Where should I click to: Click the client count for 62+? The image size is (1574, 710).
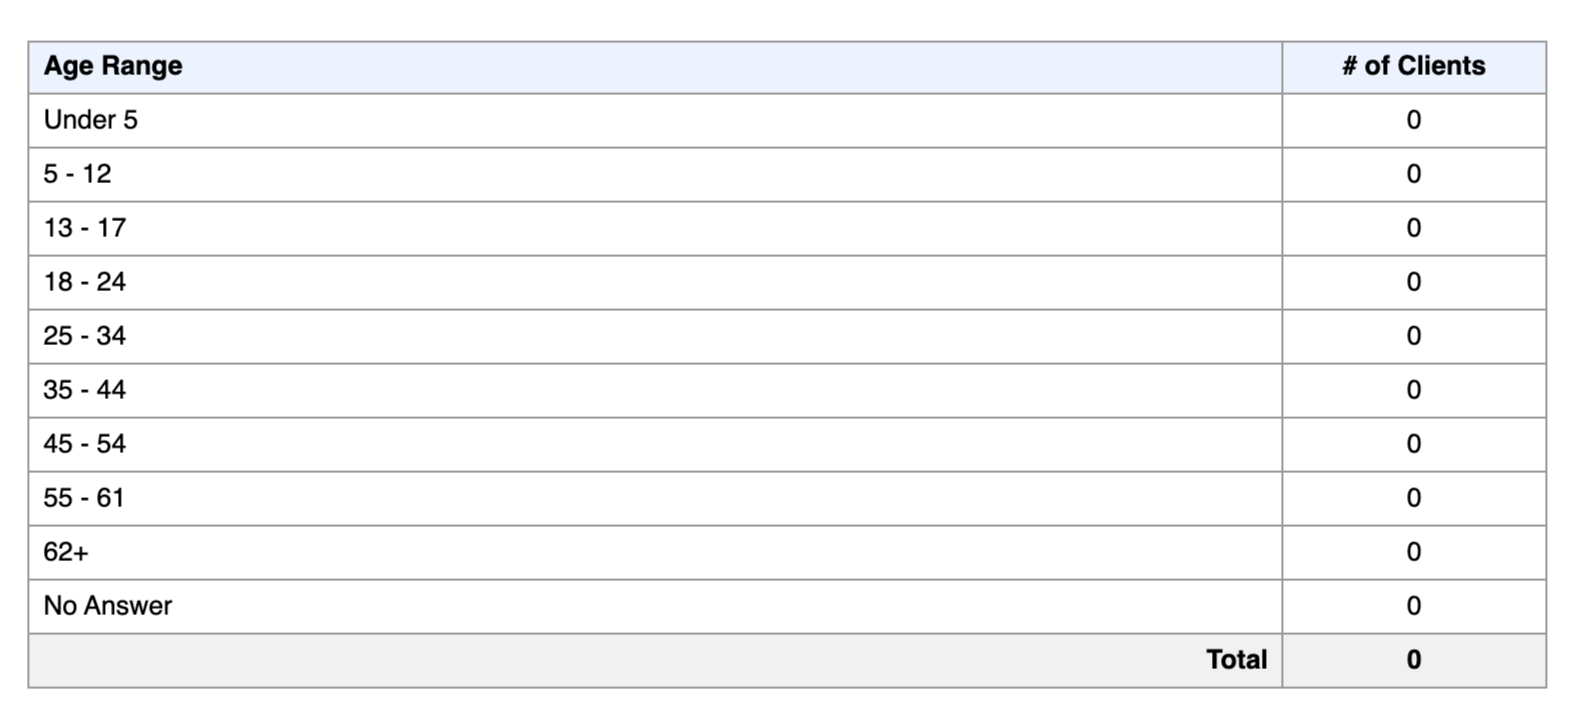pos(1414,553)
